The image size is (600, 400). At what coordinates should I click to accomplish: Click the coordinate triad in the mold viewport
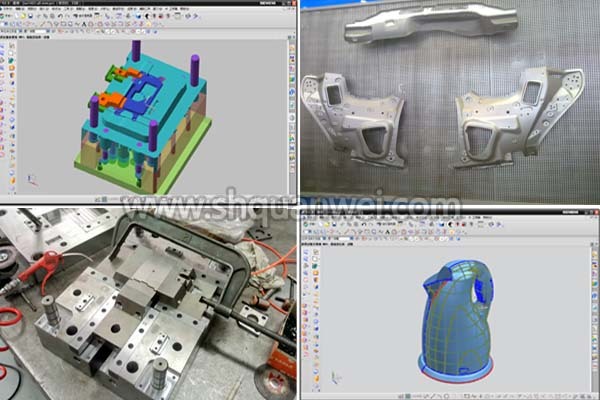pos(30,180)
